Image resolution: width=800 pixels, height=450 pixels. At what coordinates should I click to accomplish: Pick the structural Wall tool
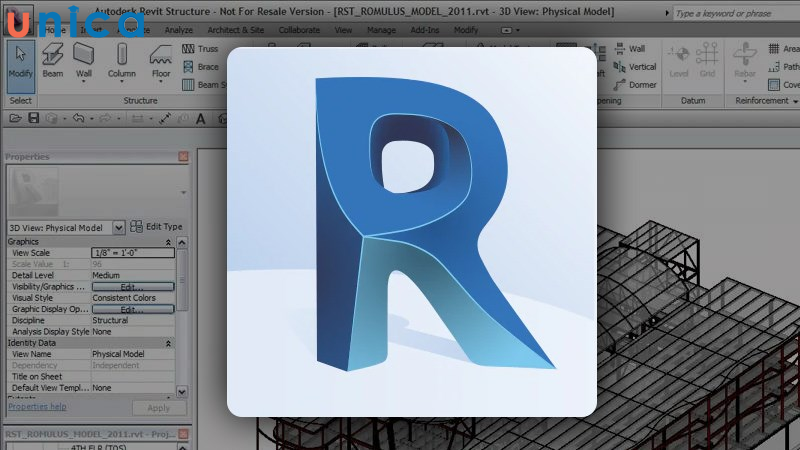(x=84, y=61)
